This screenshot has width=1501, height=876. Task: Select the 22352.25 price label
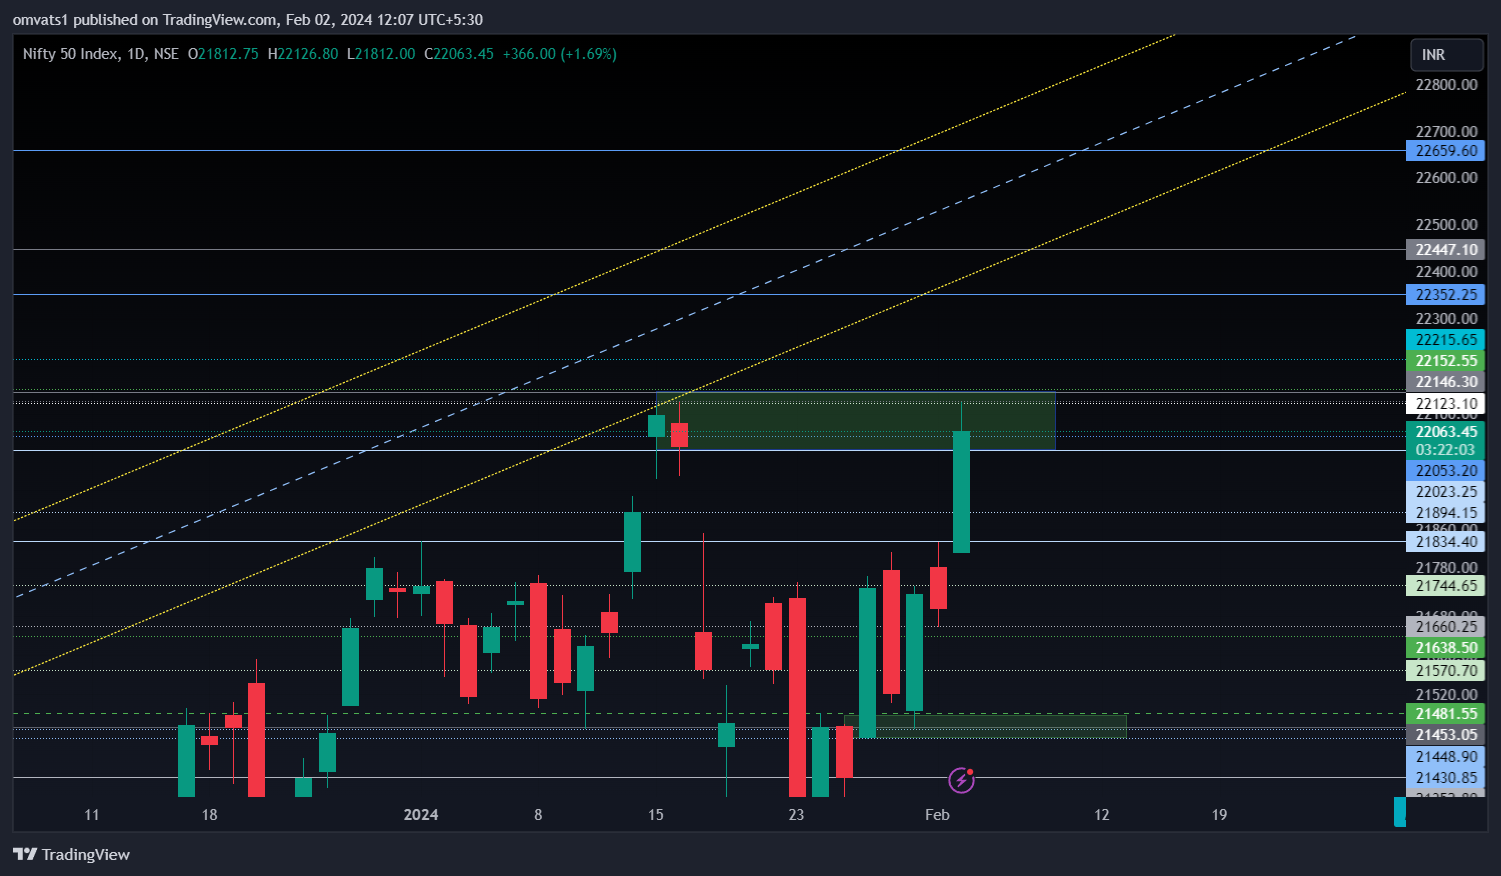coord(1445,295)
